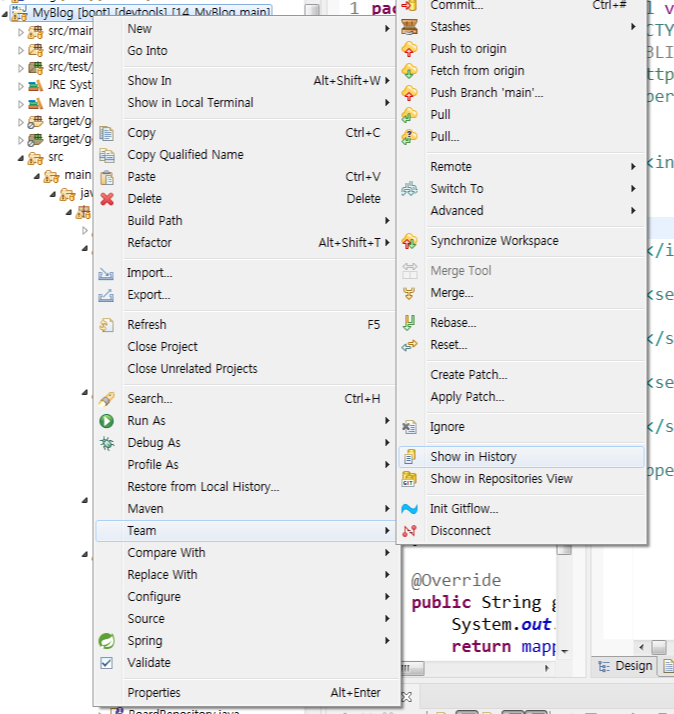
Task: Click the Import icon
Action: (x=106, y=273)
